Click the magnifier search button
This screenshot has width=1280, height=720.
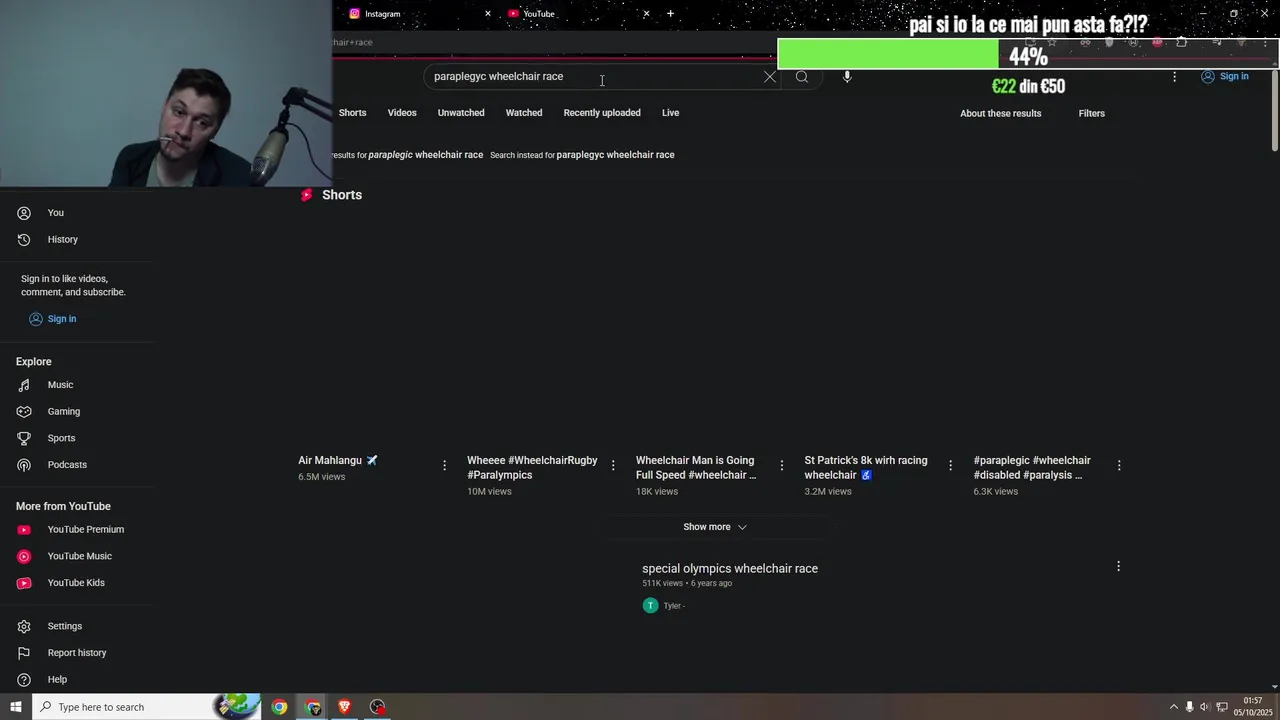pyautogui.click(x=802, y=77)
